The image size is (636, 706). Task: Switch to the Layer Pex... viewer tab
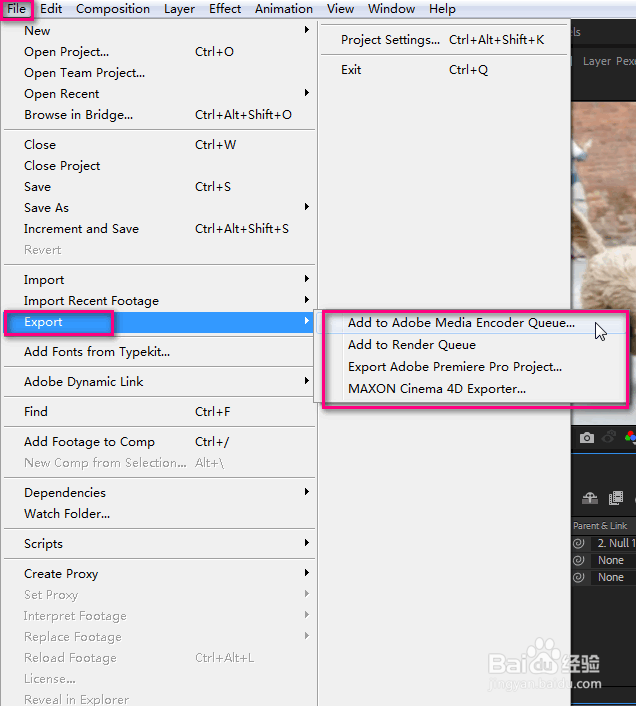[x=609, y=61]
